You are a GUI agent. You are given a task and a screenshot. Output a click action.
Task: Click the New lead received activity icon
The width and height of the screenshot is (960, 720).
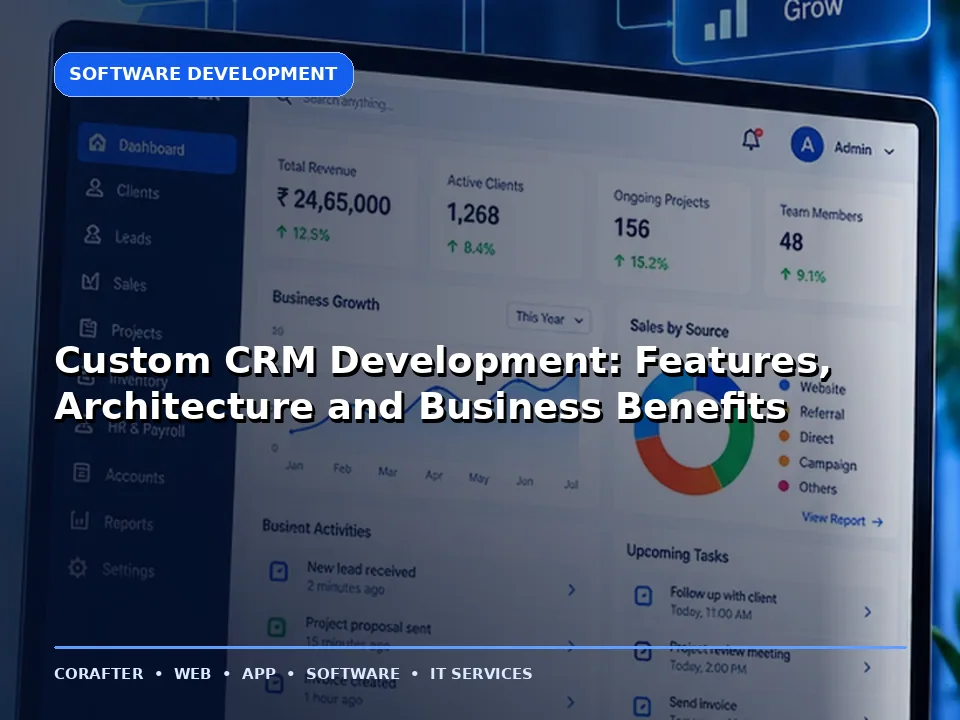(279, 571)
